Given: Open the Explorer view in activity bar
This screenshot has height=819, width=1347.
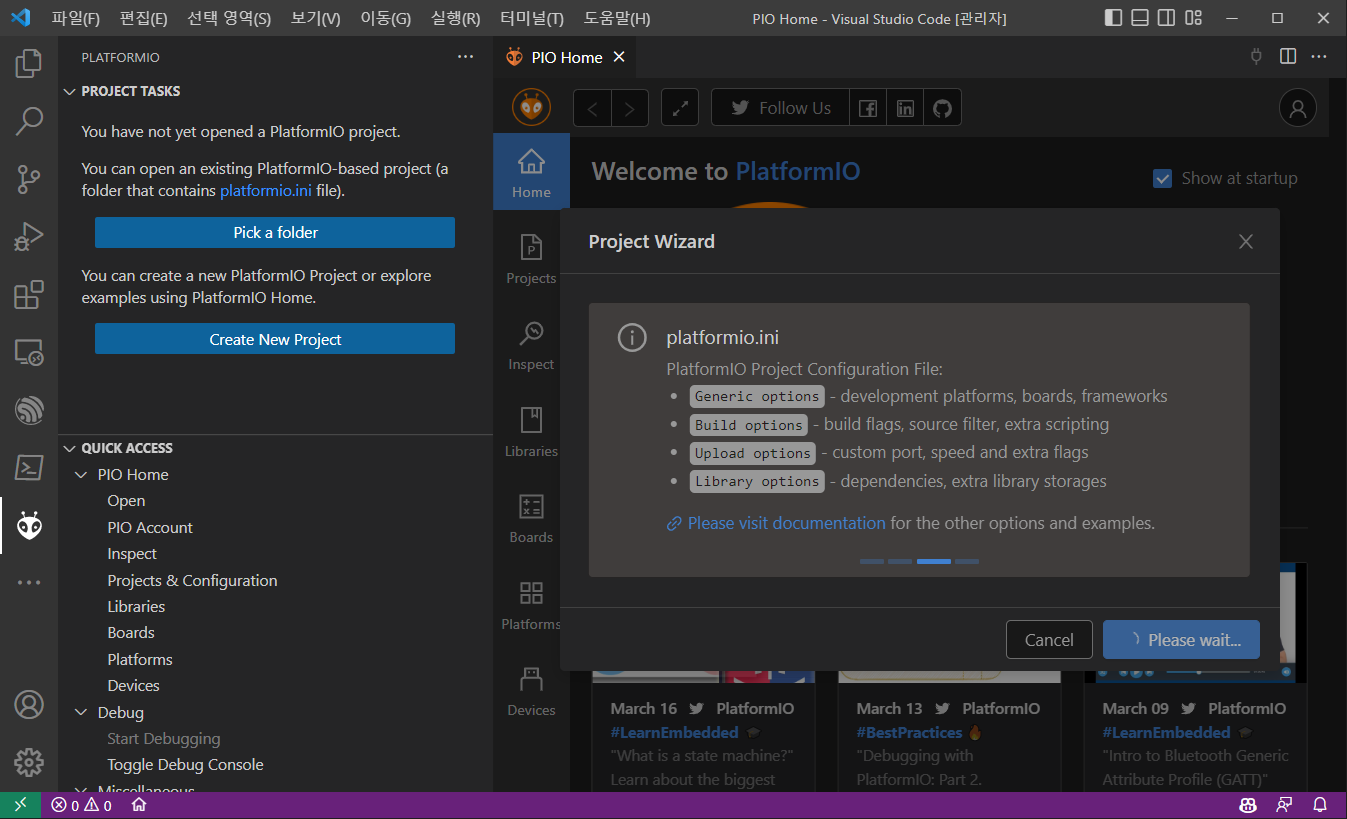Looking at the screenshot, I should coord(29,66).
